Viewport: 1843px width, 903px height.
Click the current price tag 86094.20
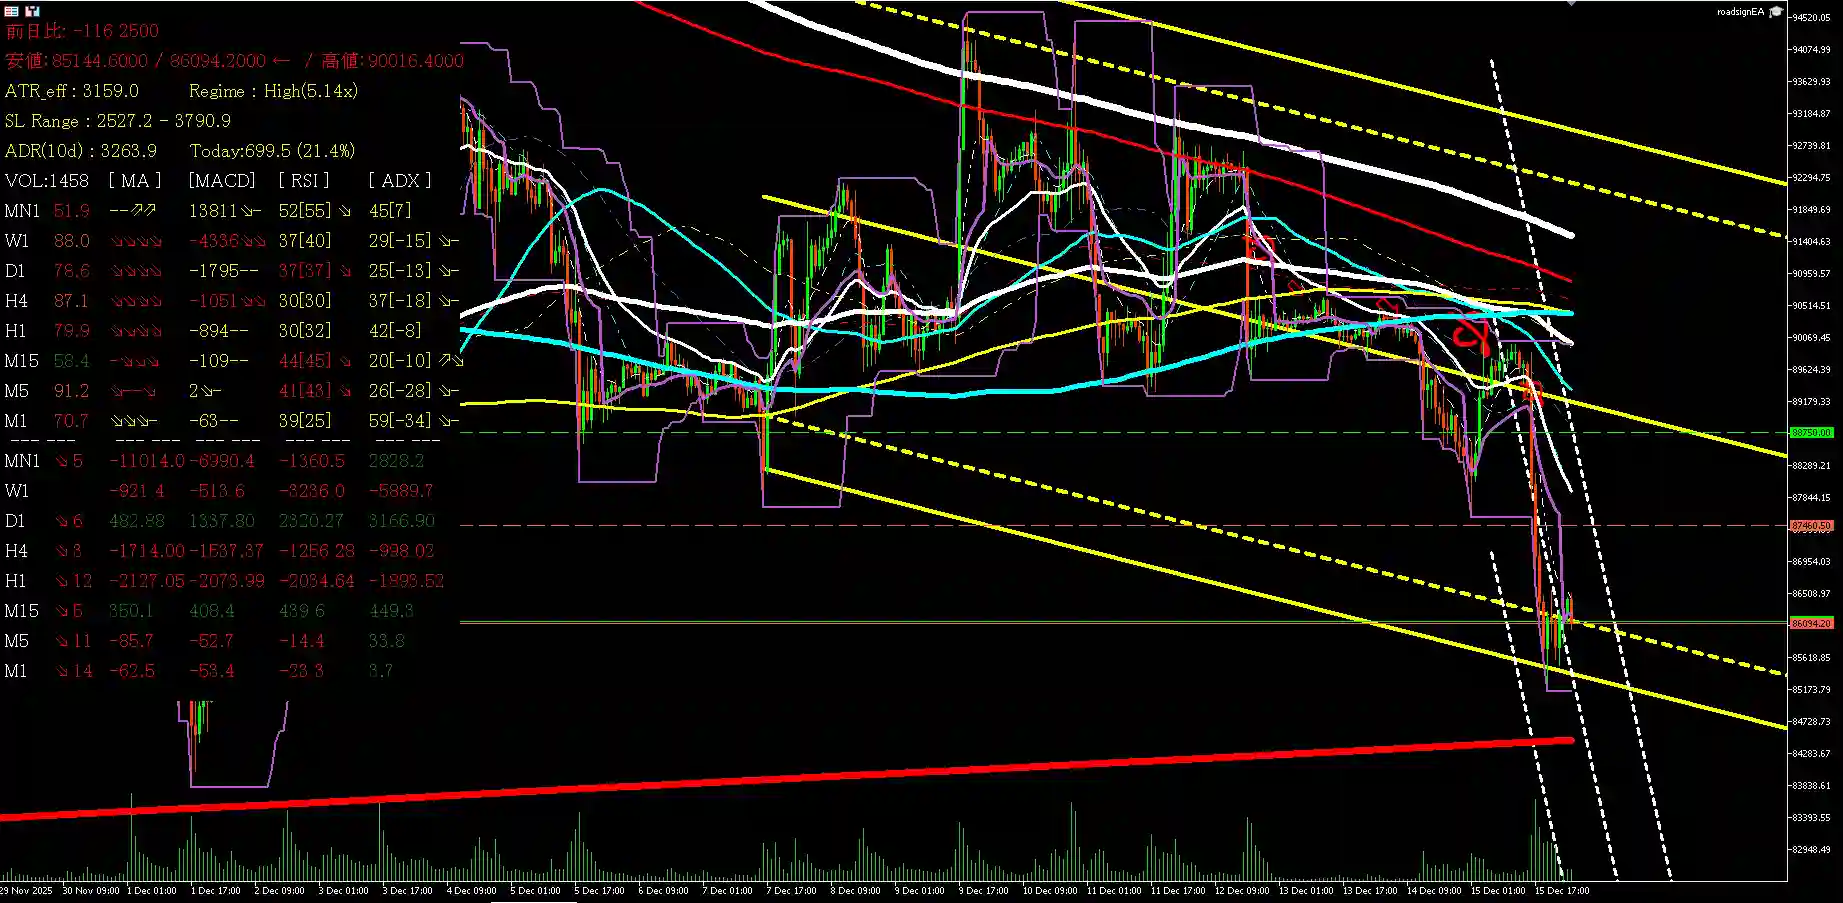[x=1811, y=623]
